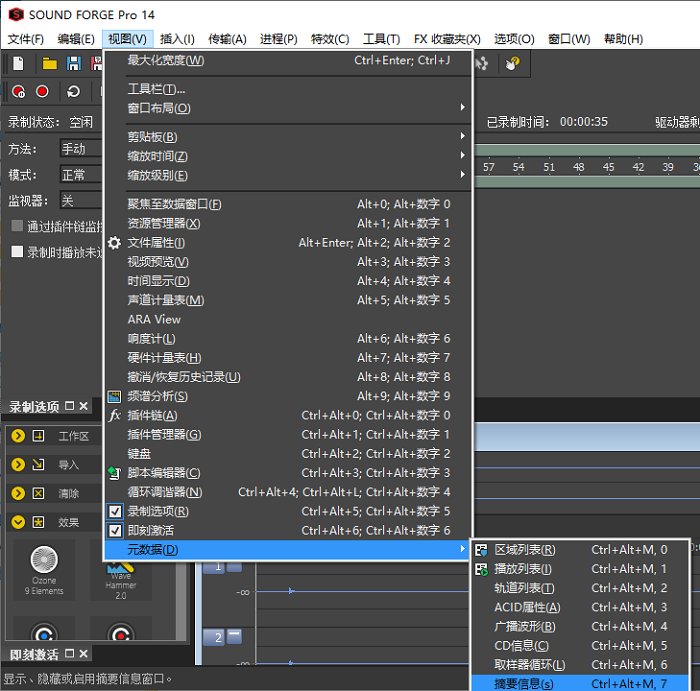The image size is (700, 691).
Task: Float the 即刻激活 panel via square icon
Action: [x=70, y=654]
